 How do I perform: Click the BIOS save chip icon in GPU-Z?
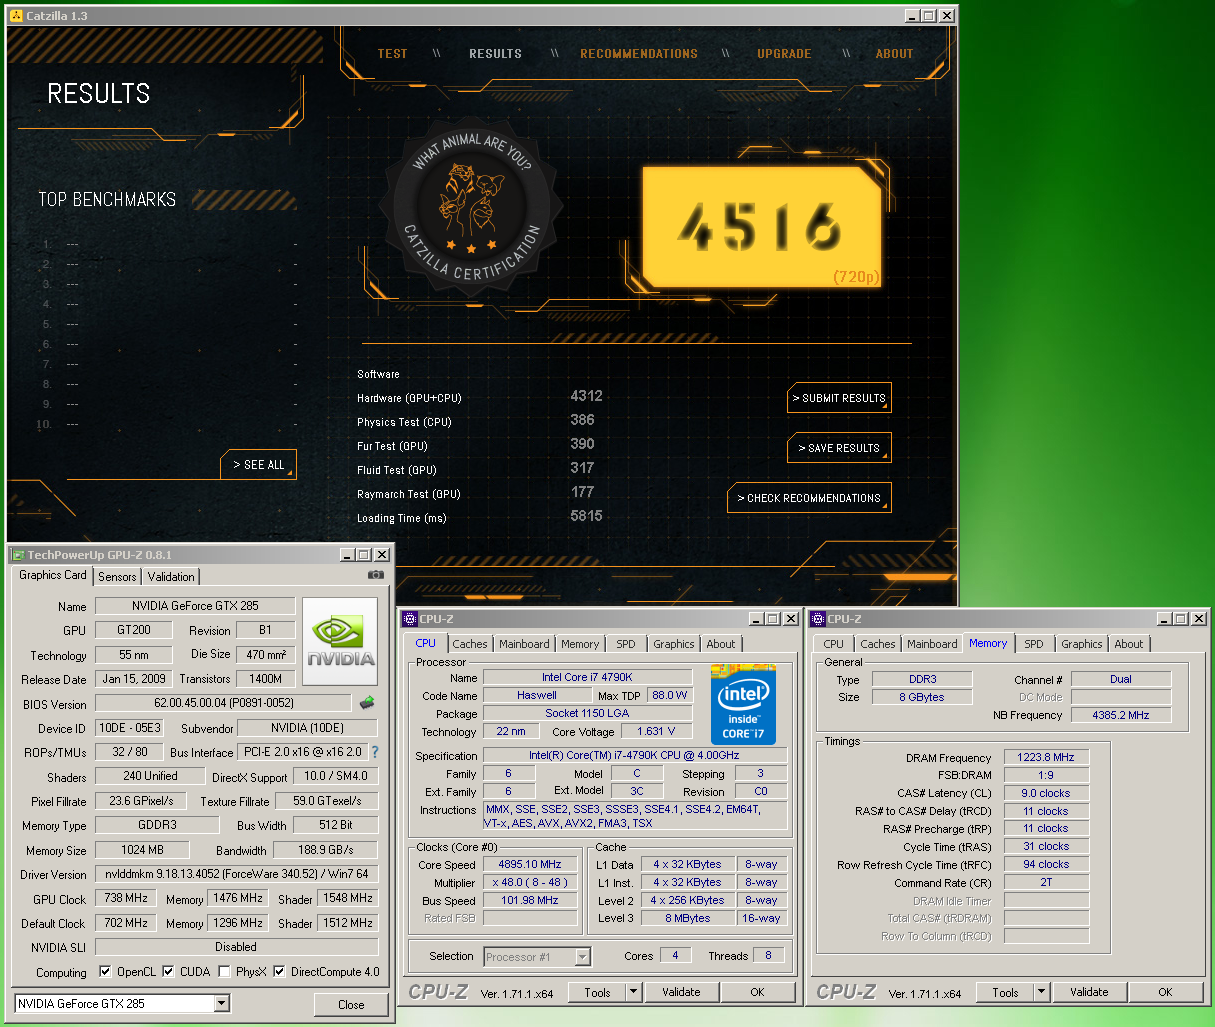tap(367, 703)
